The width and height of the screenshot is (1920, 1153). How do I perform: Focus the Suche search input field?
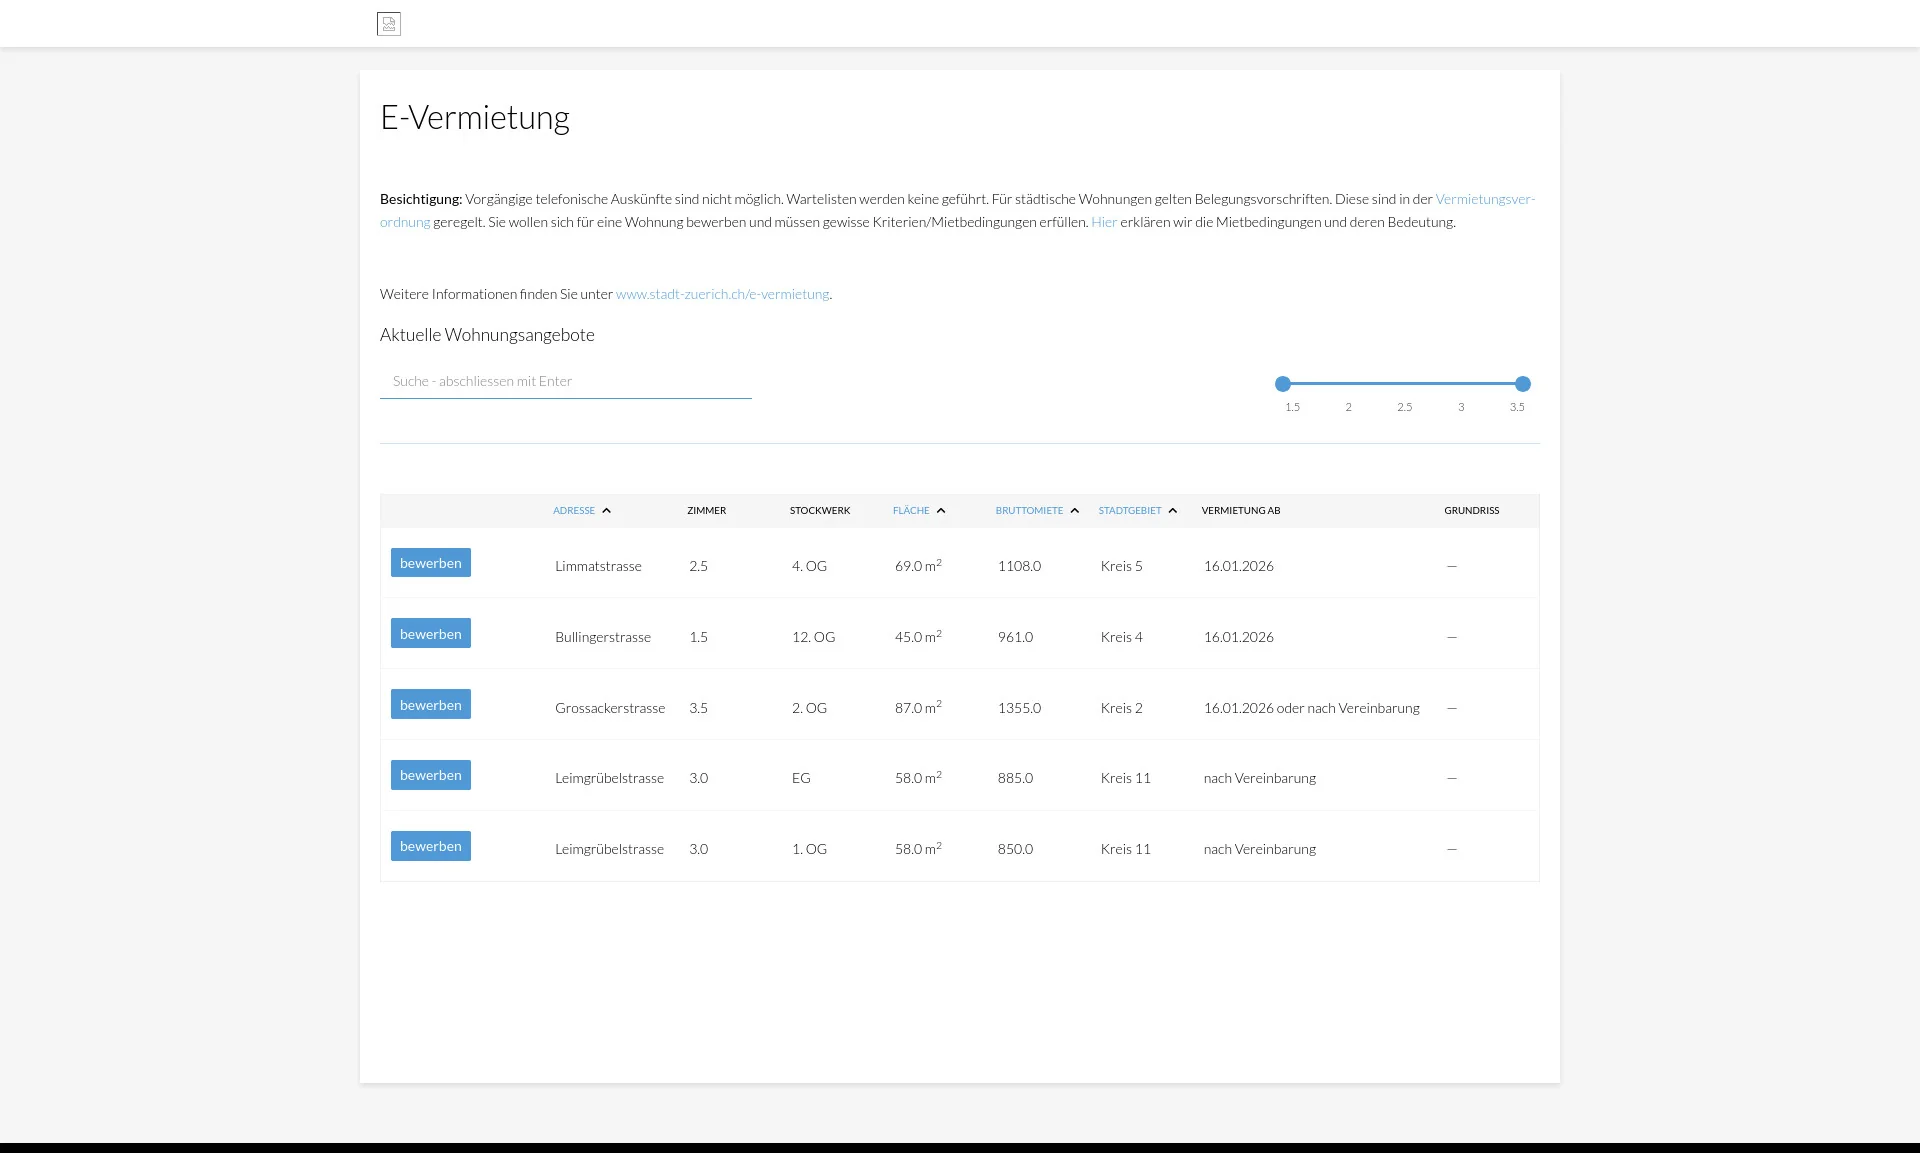pyautogui.click(x=565, y=382)
